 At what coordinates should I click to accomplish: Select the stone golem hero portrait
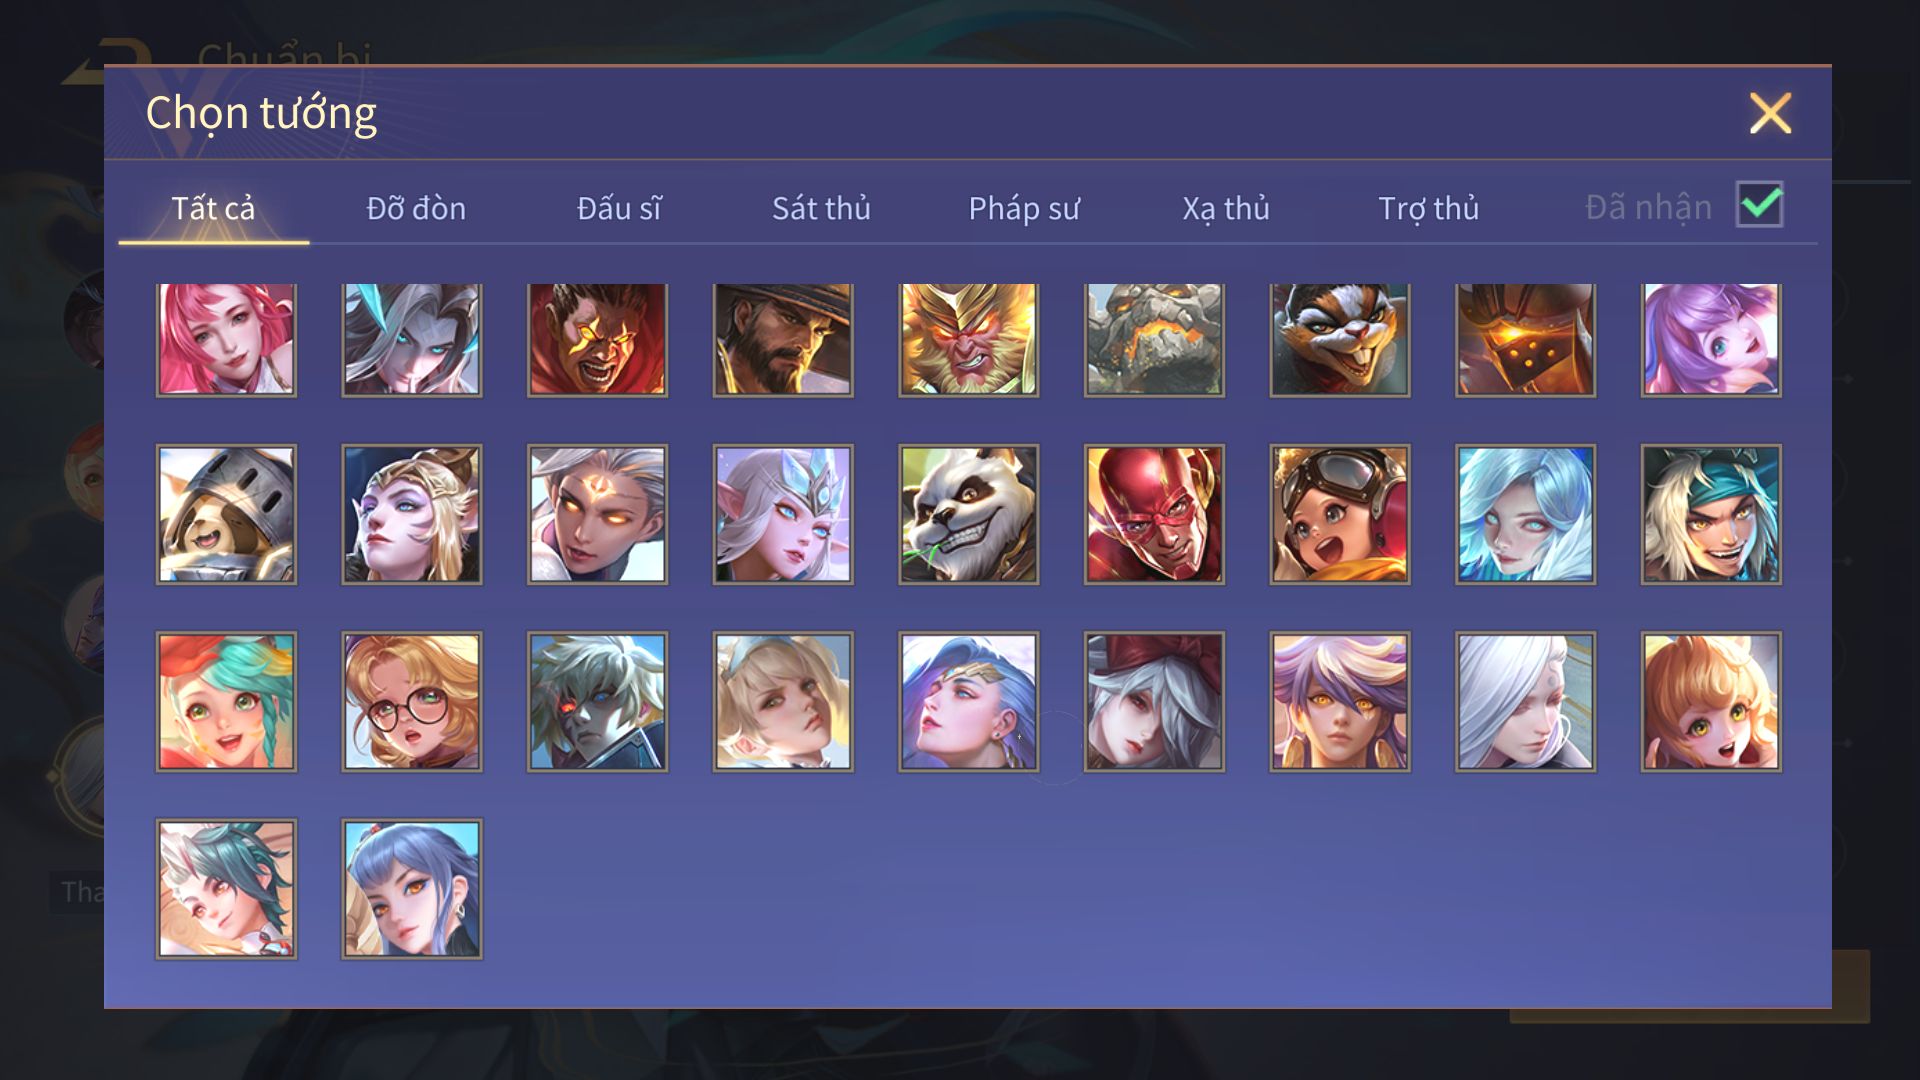tap(1154, 339)
